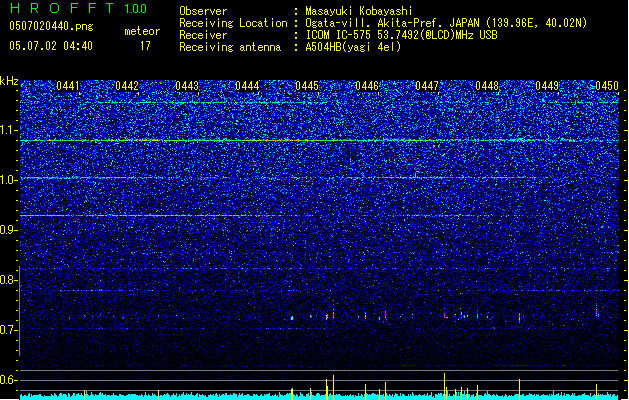Screen dimensions: 629x400
Task: Click the 0444 time marker
Action: click(x=247, y=86)
